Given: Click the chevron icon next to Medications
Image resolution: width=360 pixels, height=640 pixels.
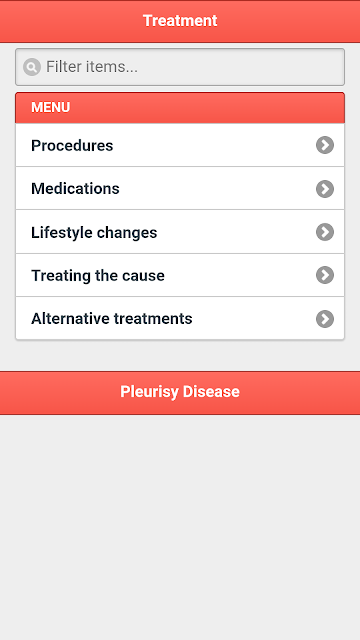Looking at the screenshot, I should [325, 189].
